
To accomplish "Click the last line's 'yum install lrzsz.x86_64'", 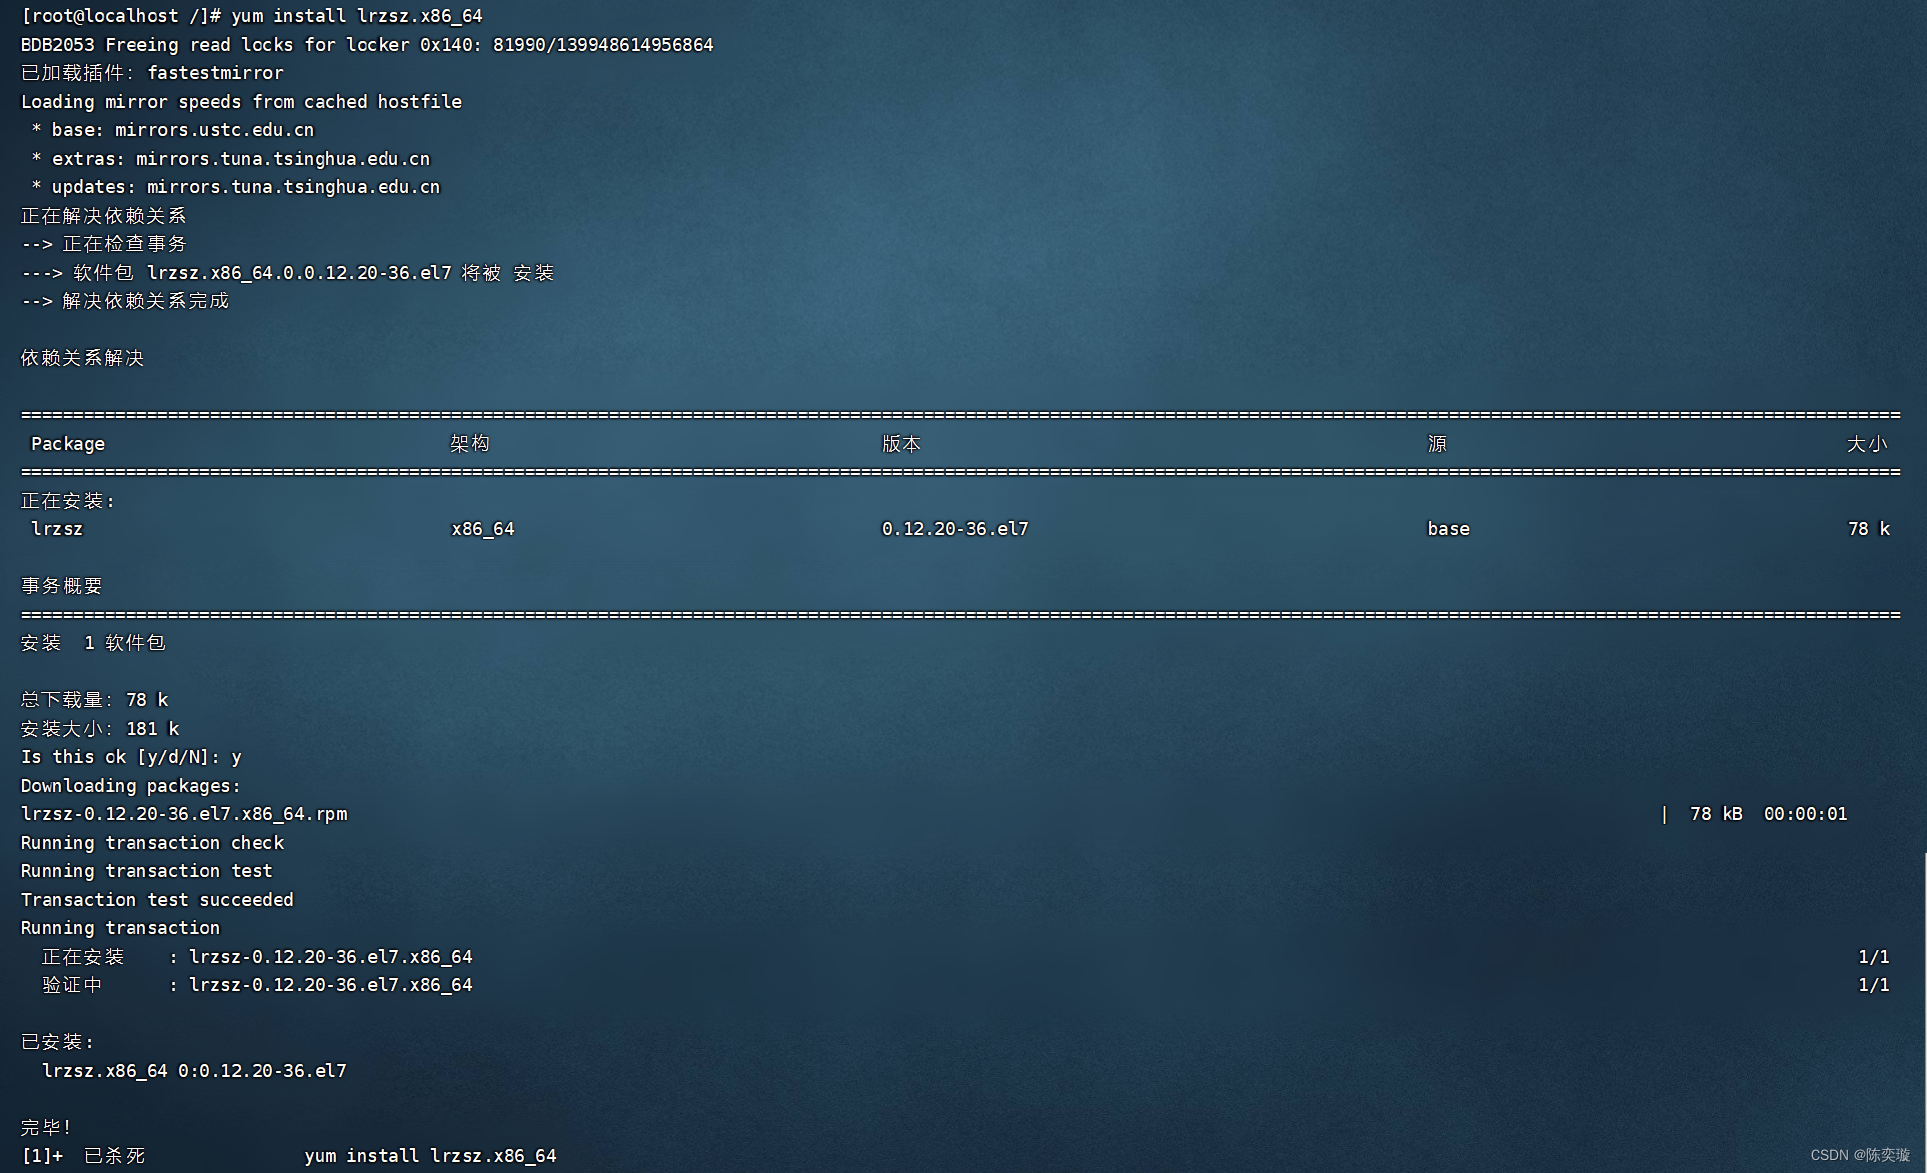I will click(x=430, y=1156).
